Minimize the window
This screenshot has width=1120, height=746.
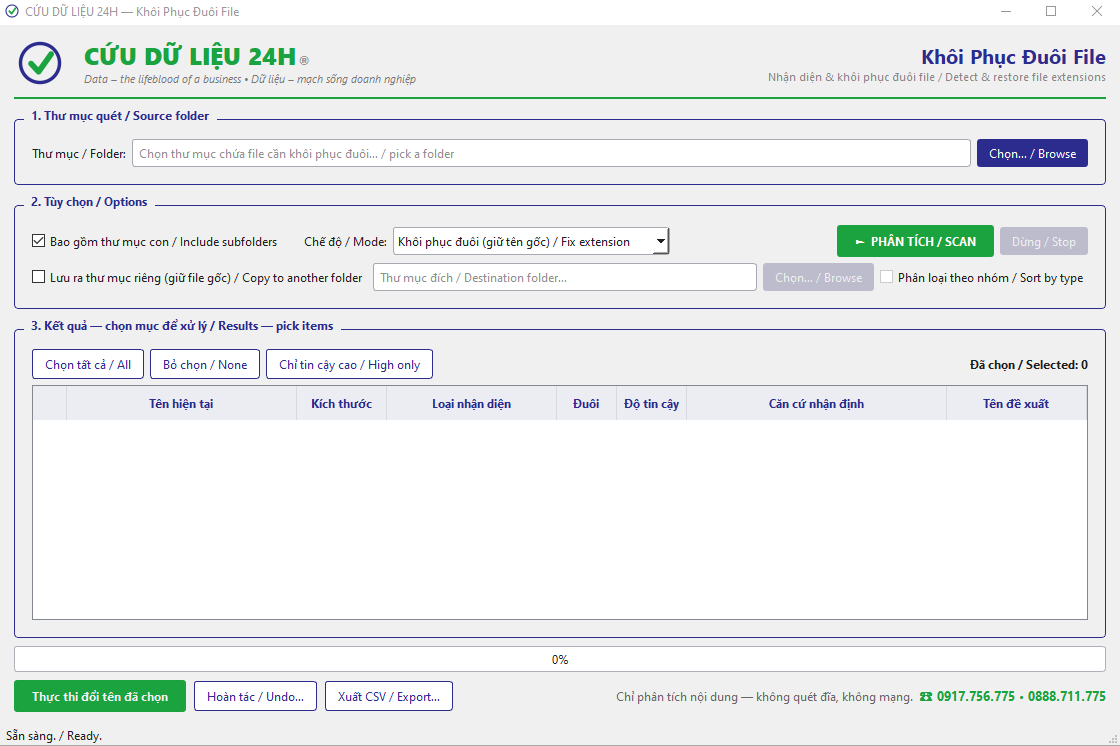coord(1006,11)
